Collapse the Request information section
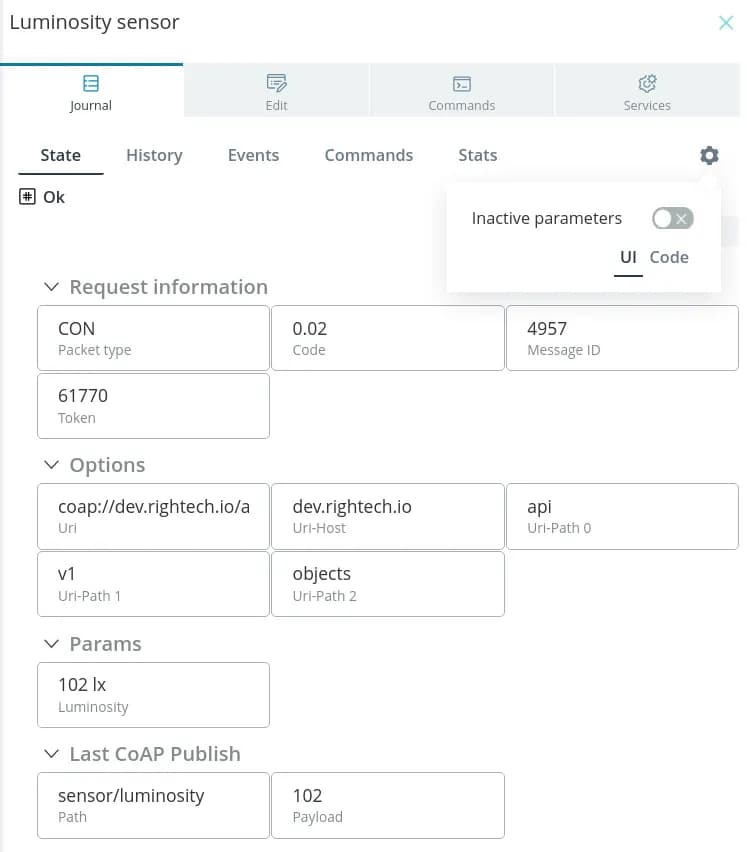The width and height of the screenshot is (747, 852). point(52,287)
